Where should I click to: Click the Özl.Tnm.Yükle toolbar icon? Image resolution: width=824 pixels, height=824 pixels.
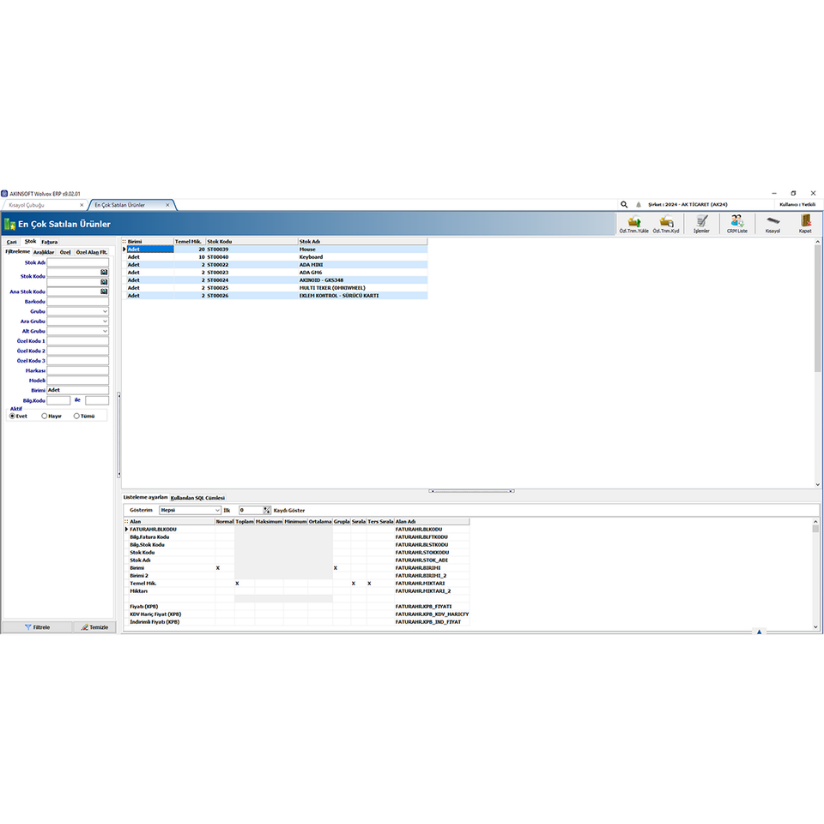634,224
